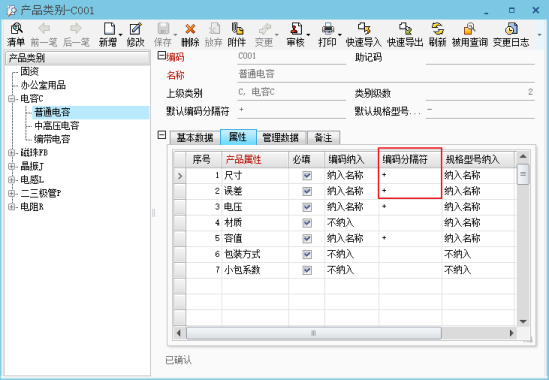Screen dimensions: 549x380
Task: Select 不纳入 编码纳入 cell for 材质
Action: 351,223
